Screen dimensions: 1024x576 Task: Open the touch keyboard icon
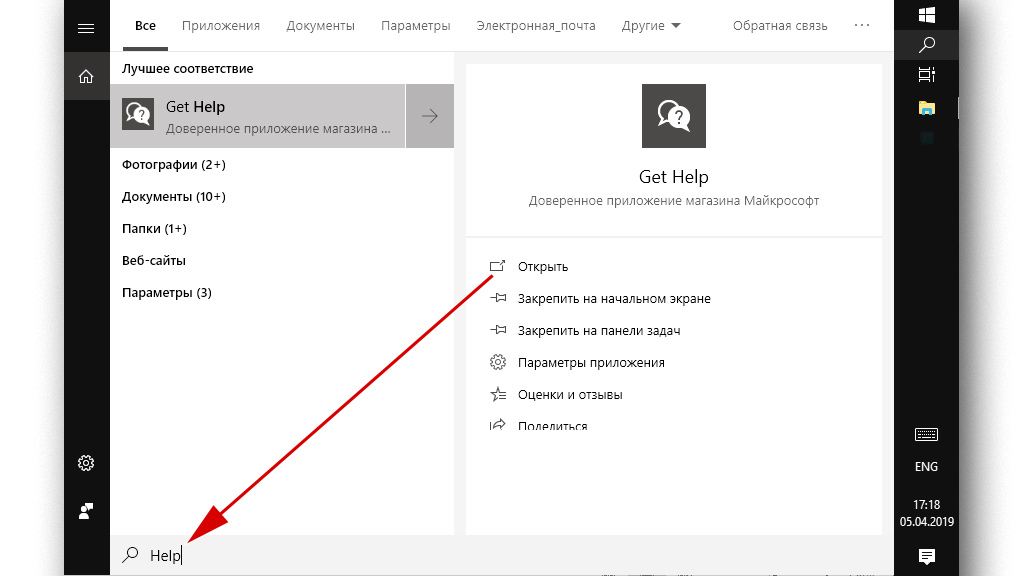(926, 434)
